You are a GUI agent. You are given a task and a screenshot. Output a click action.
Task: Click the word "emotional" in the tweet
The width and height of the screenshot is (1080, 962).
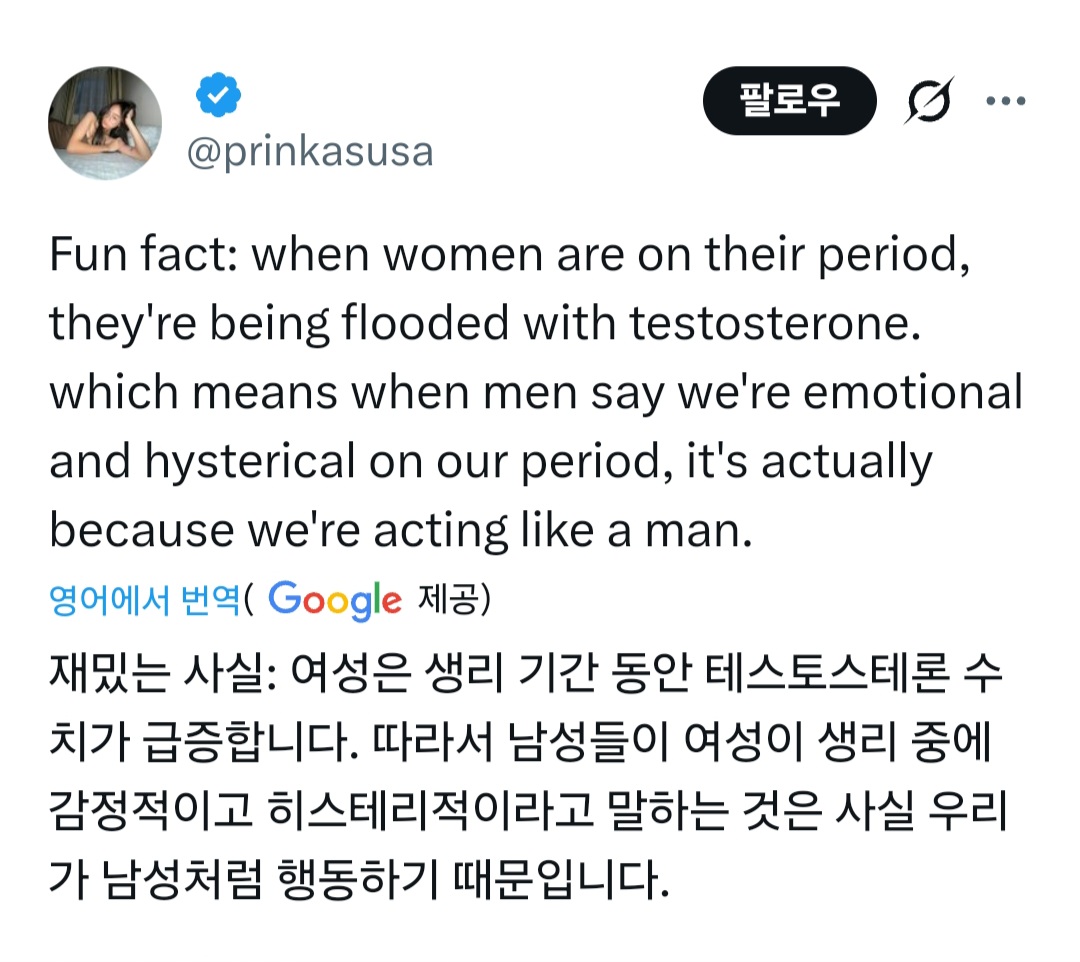pyautogui.click(x=913, y=393)
